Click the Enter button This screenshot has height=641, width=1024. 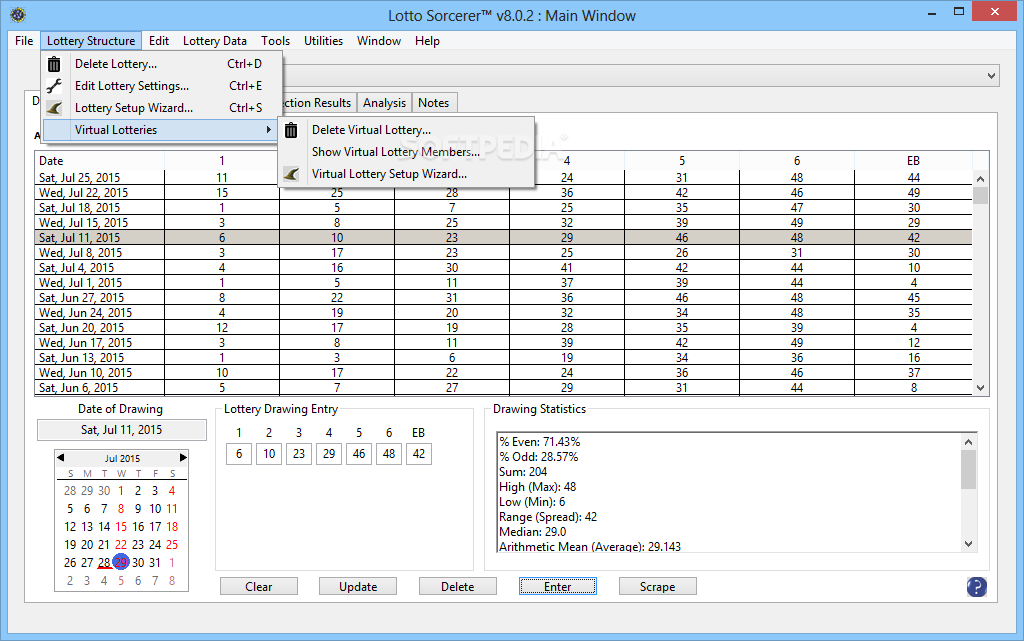558,587
